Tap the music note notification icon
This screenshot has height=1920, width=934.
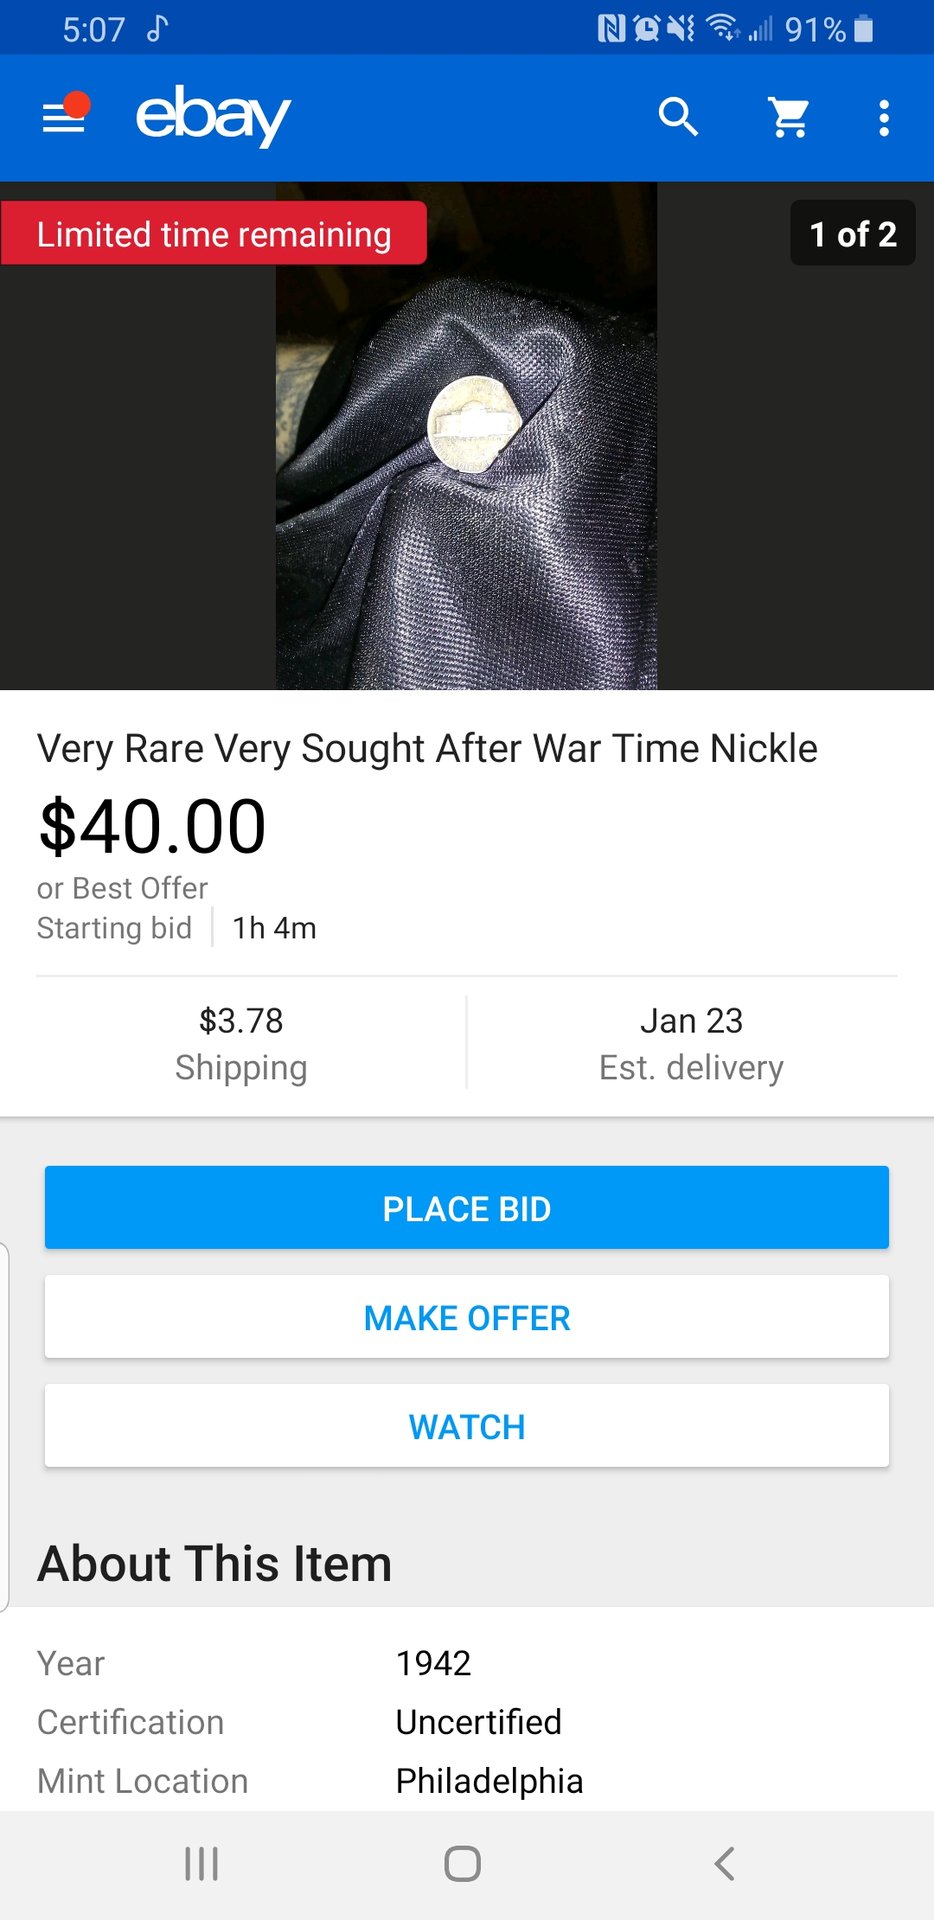157,28
